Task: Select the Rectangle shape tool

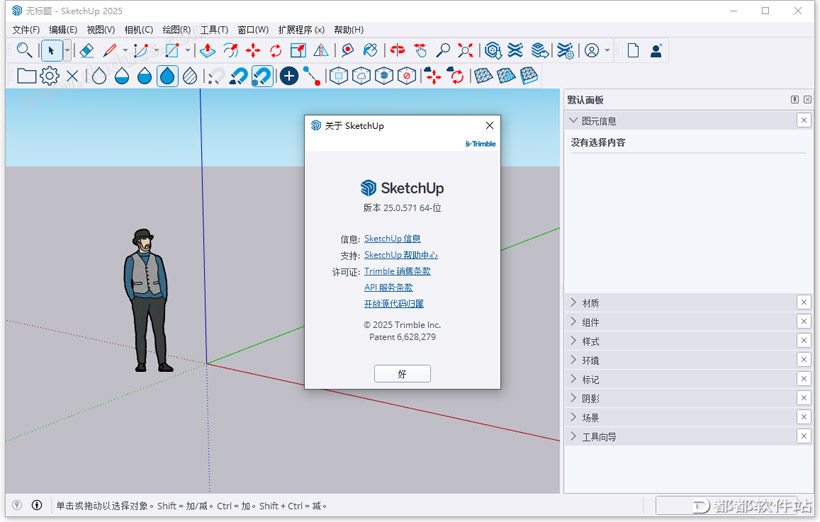Action: pos(172,50)
